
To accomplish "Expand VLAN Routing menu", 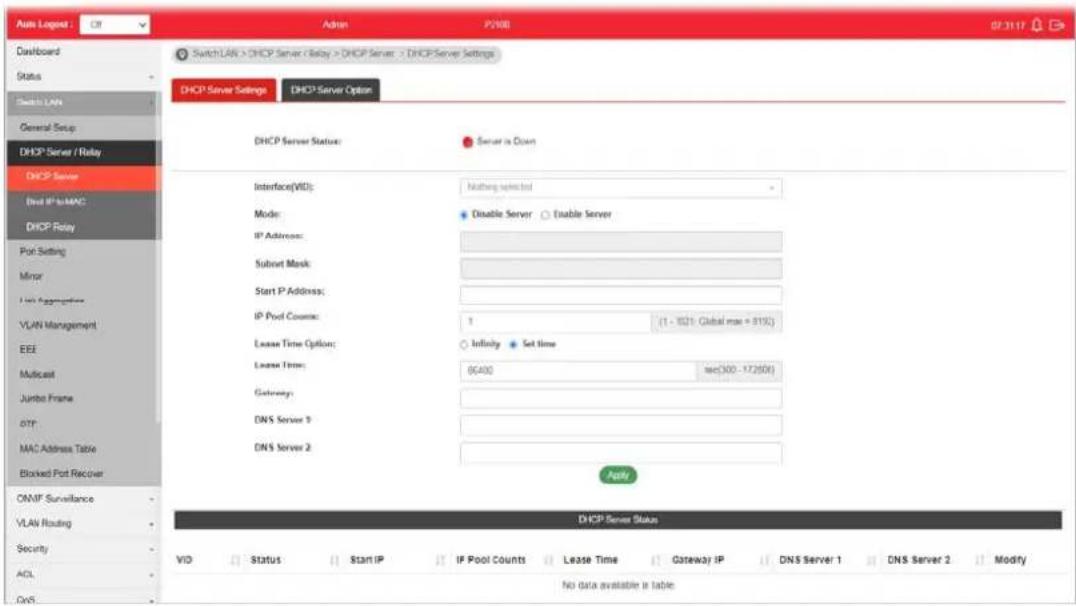I will pos(82,524).
